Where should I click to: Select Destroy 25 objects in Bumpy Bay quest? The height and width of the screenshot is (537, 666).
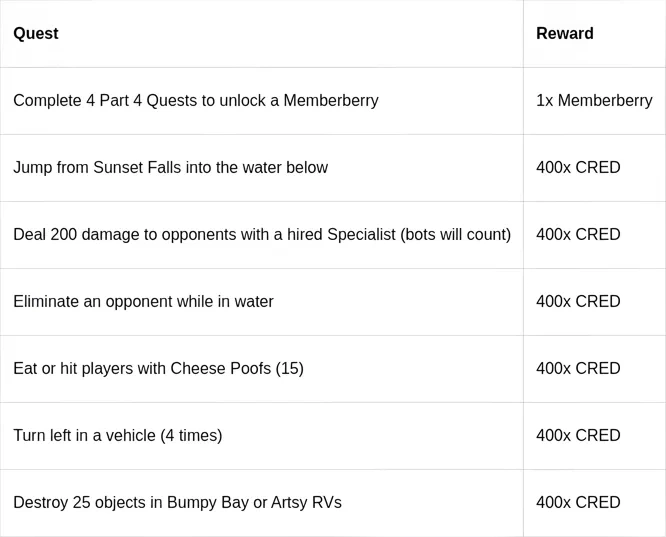point(177,503)
